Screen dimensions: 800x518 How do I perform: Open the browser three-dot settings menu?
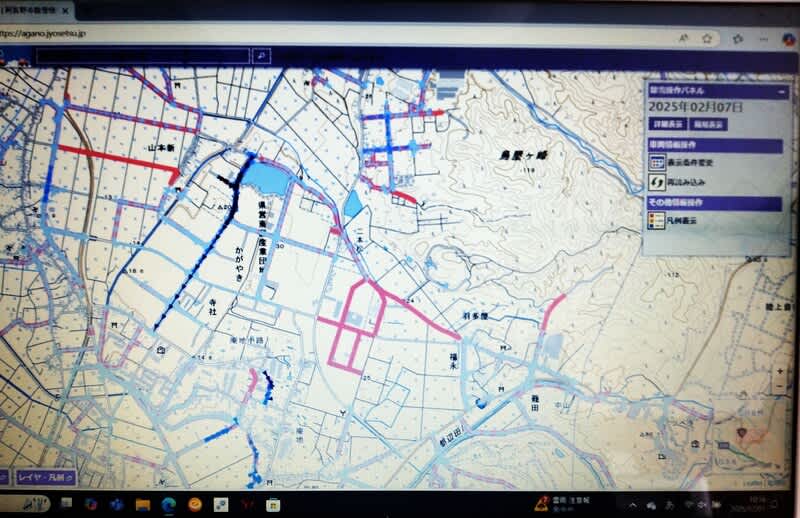pyautogui.click(x=764, y=39)
